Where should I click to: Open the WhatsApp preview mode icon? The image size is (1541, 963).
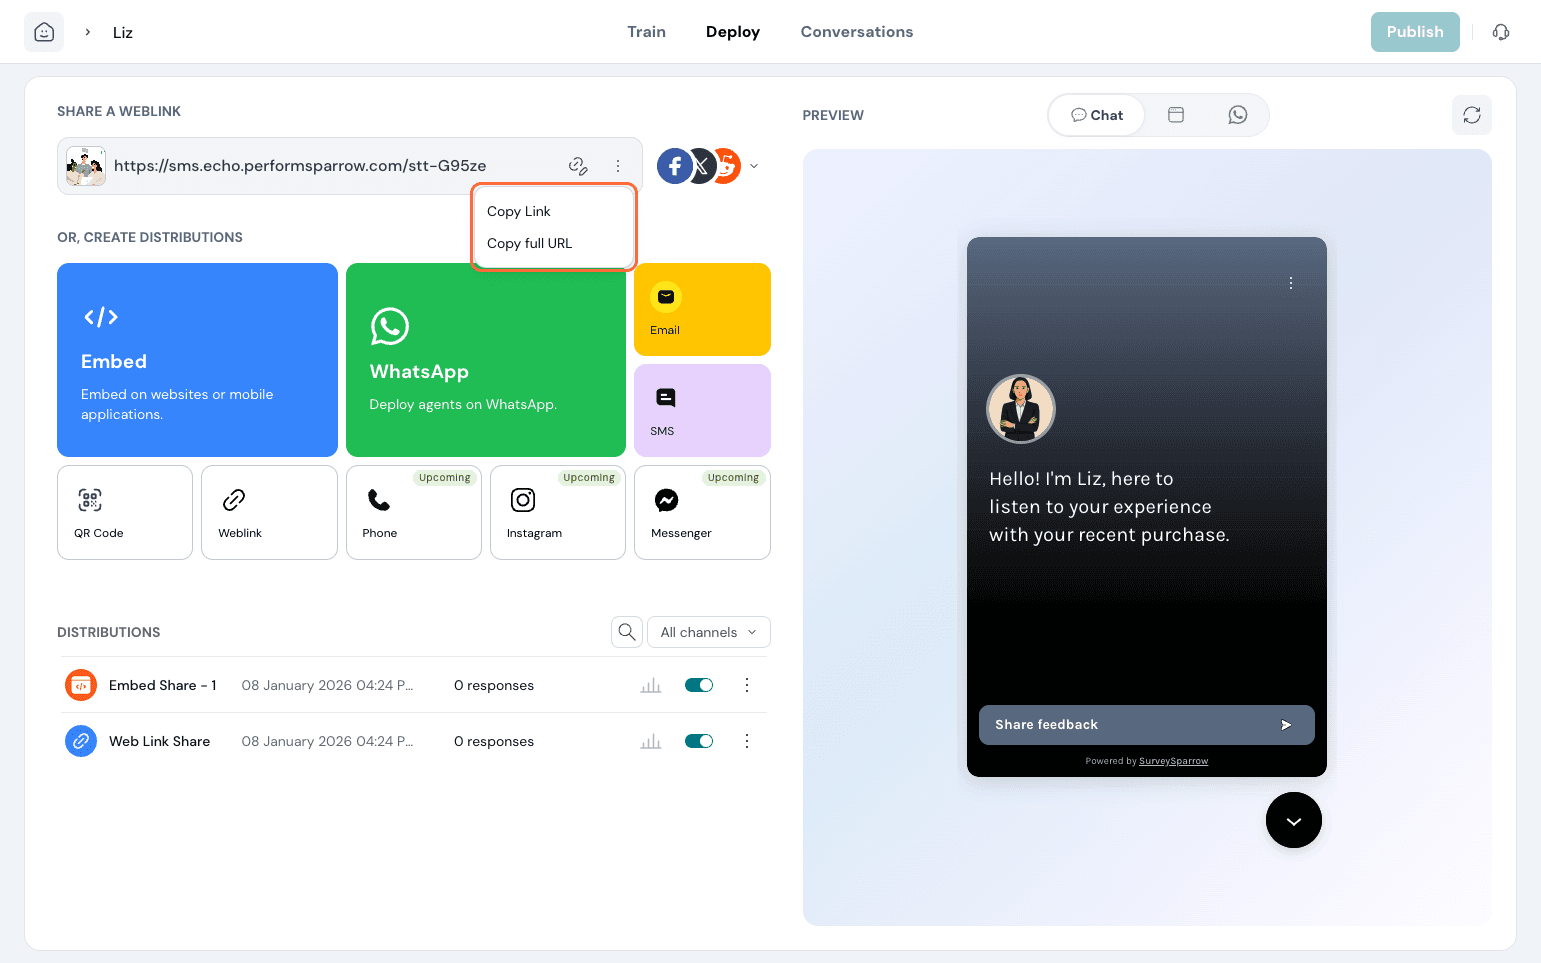coord(1237,115)
